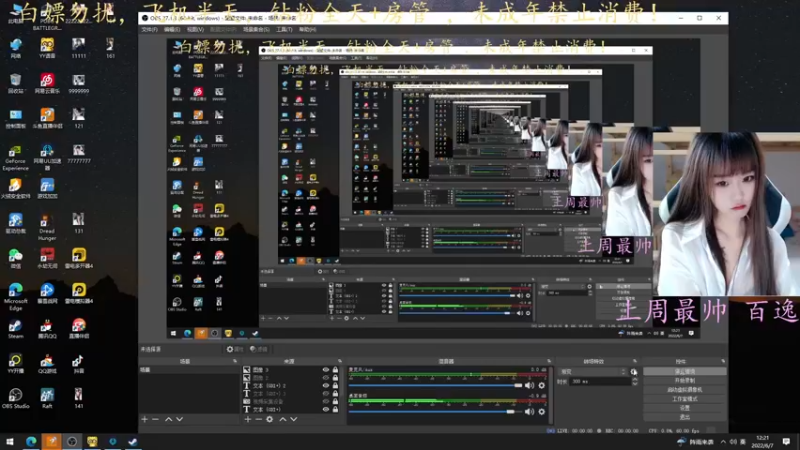Viewport: 800px width, 450px height.
Task: Open the 抖音 desktop shortcut
Action: pos(78,364)
